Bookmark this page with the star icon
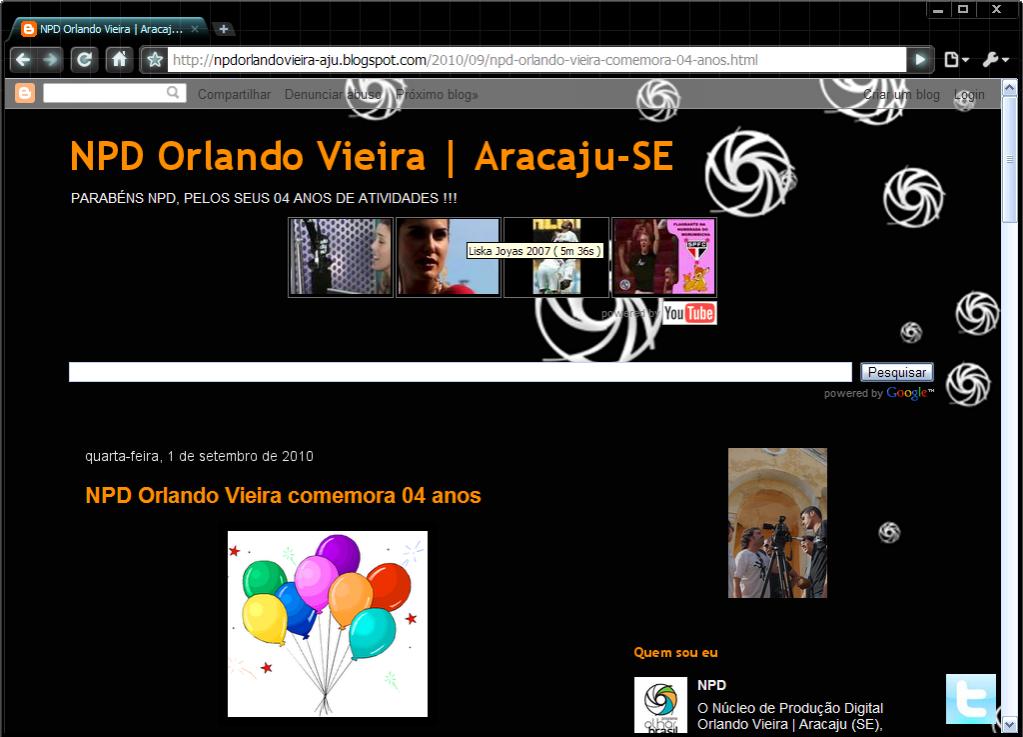 [154, 60]
